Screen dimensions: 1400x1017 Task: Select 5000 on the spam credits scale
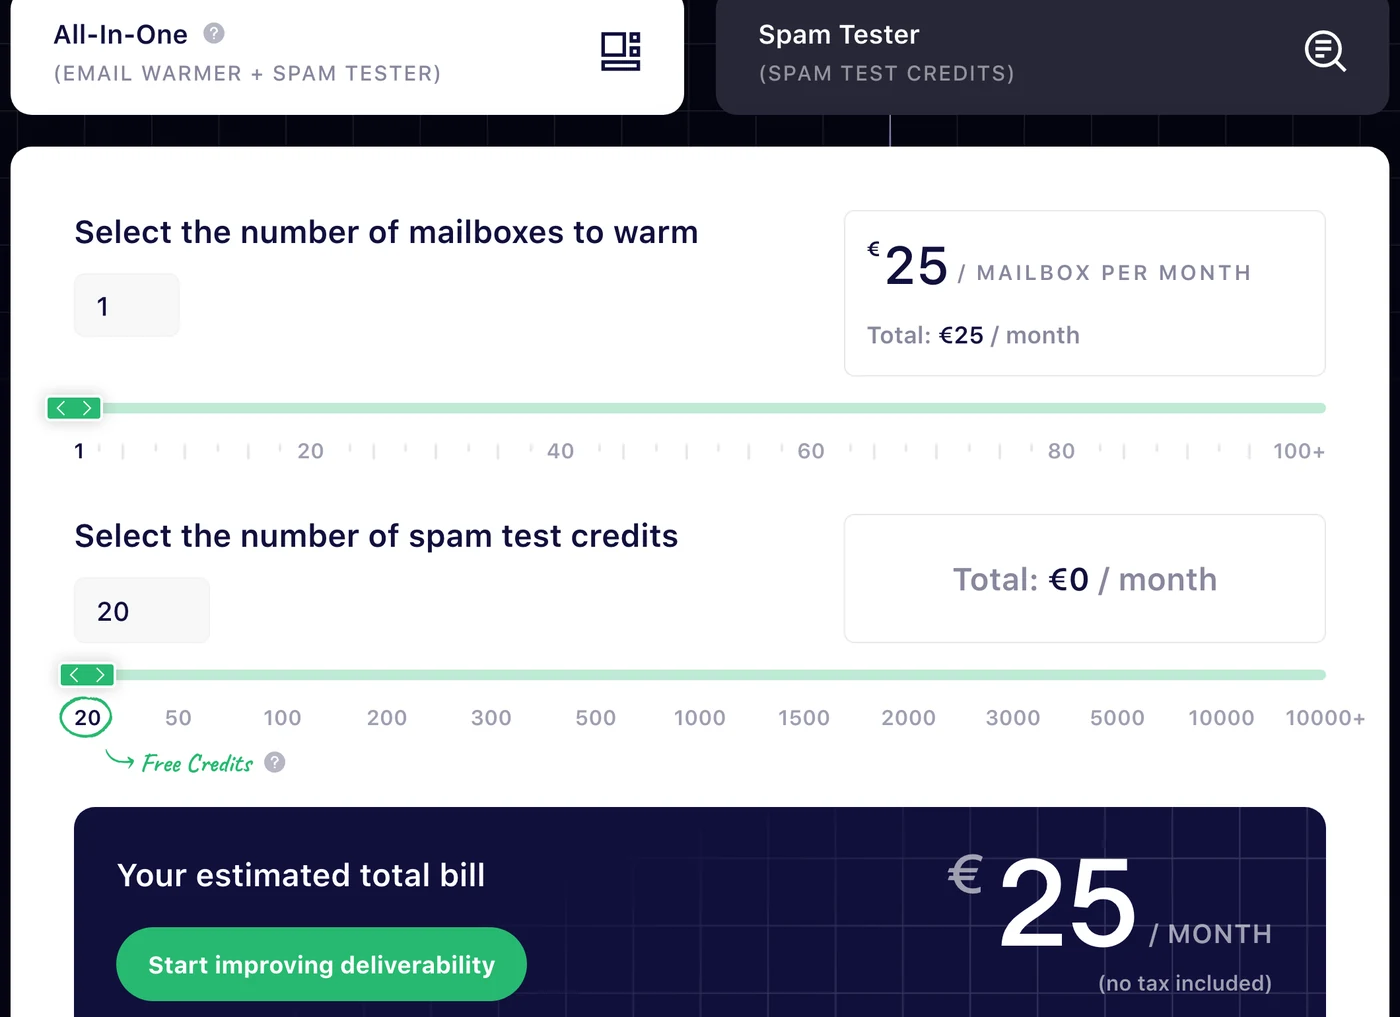(x=1117, y=718)
